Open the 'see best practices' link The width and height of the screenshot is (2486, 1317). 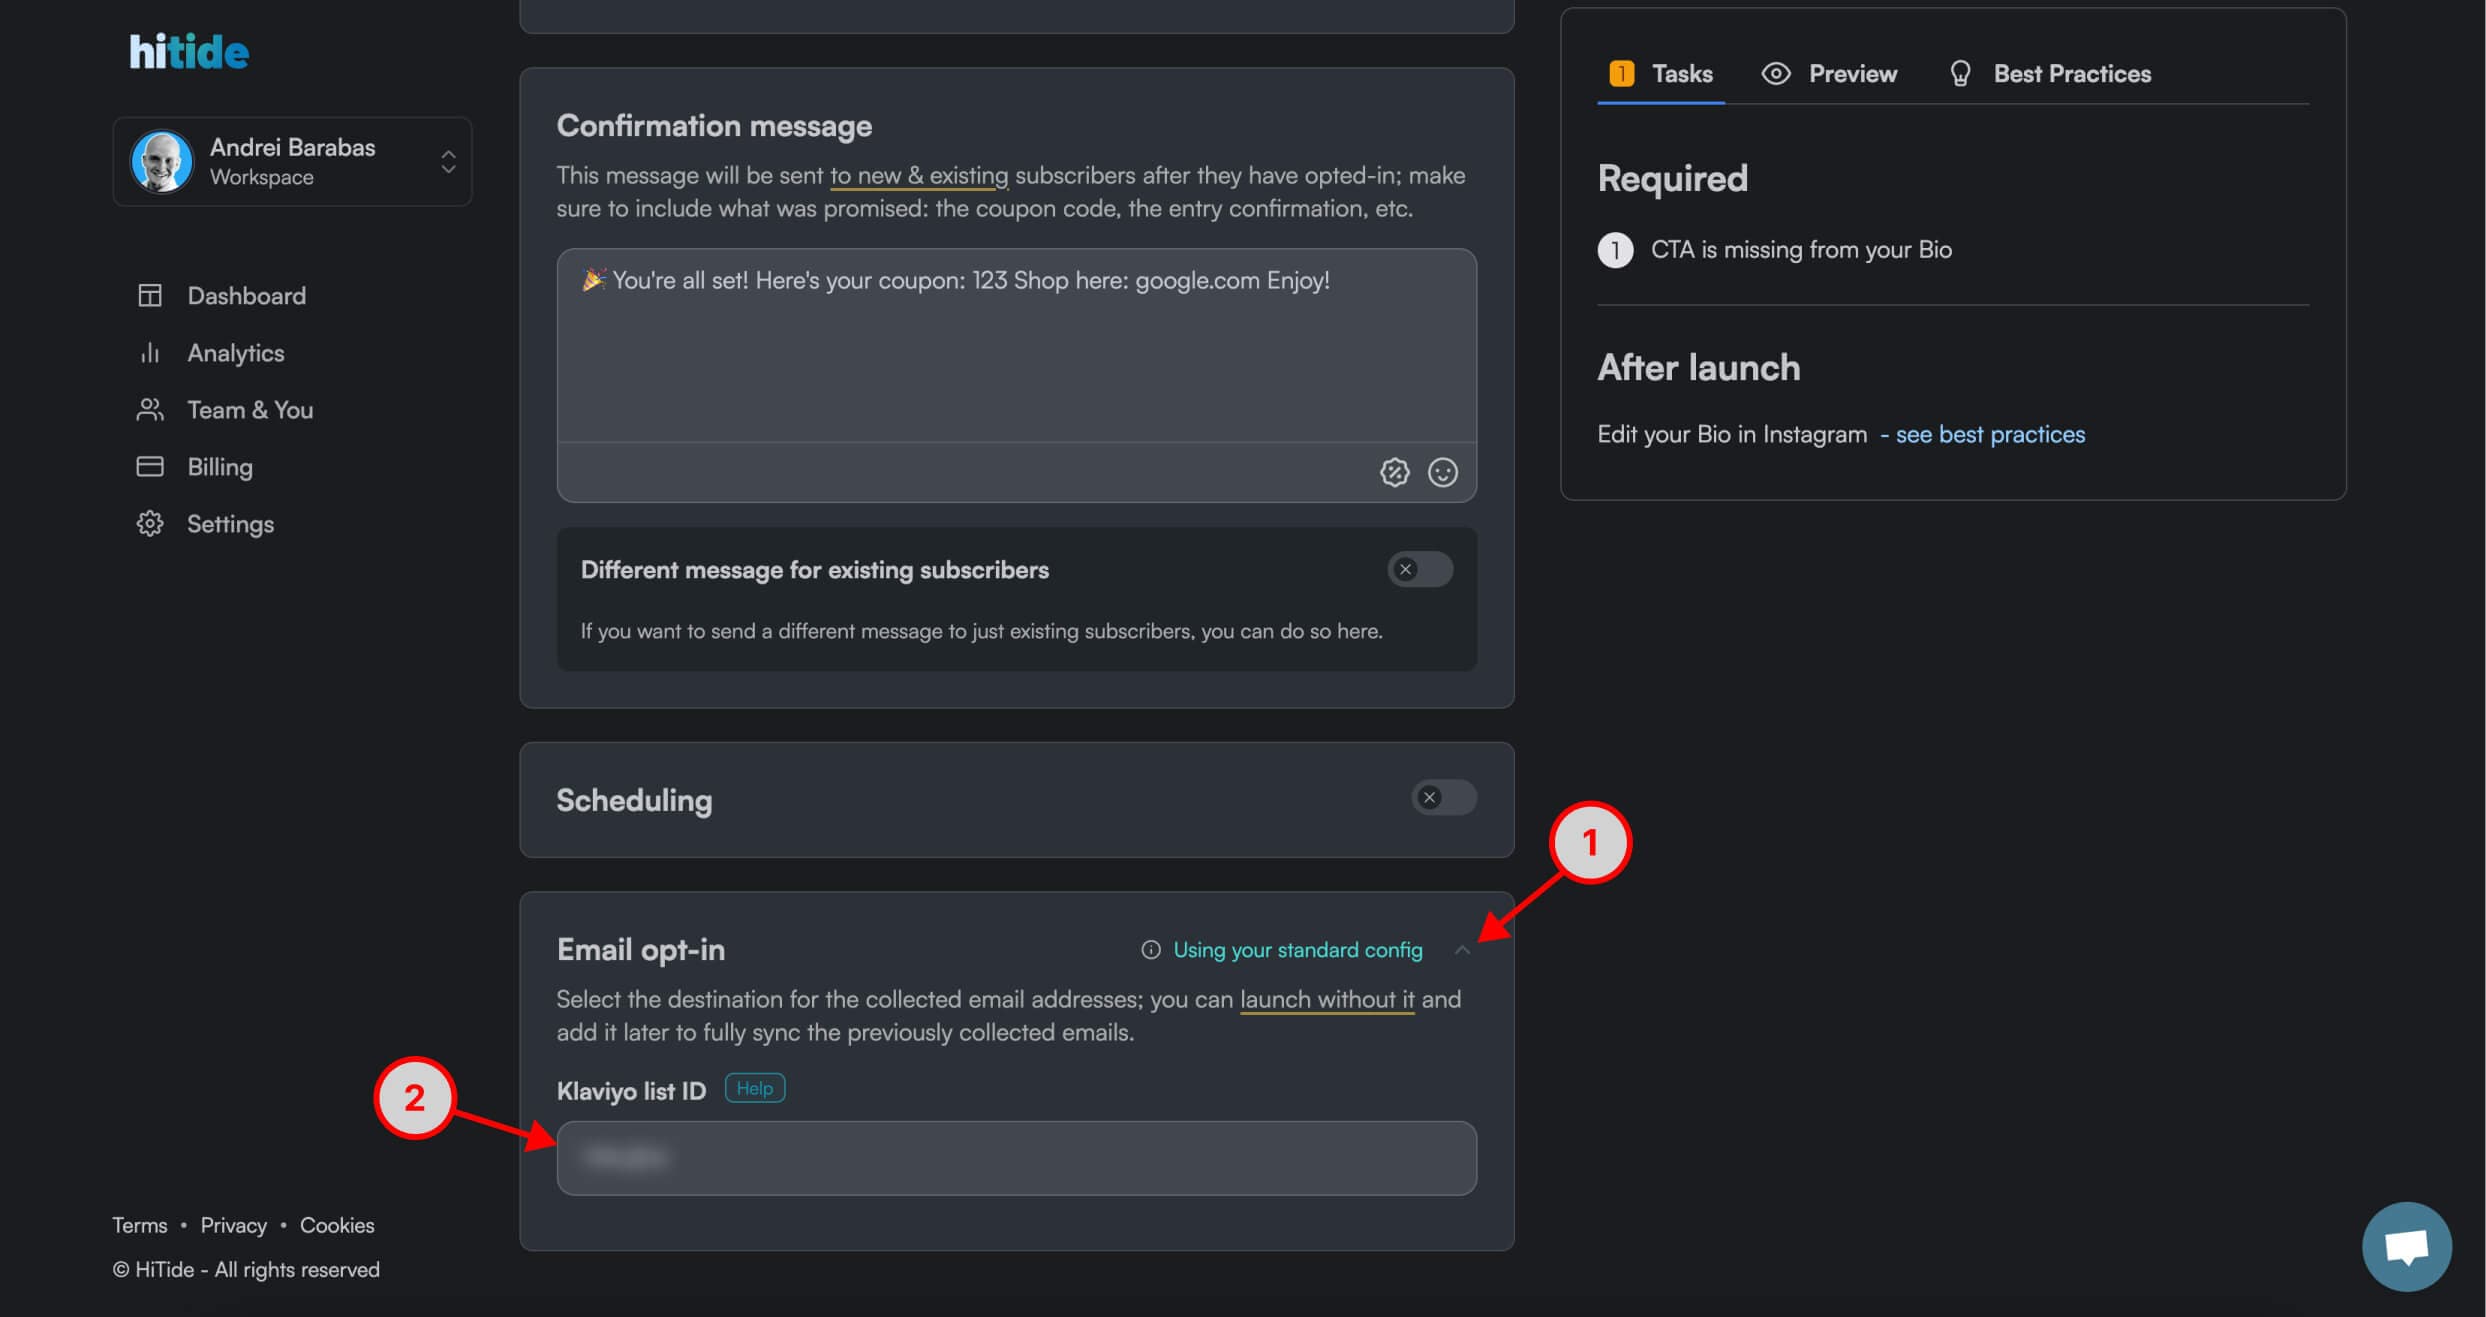tap(1990, 435)
